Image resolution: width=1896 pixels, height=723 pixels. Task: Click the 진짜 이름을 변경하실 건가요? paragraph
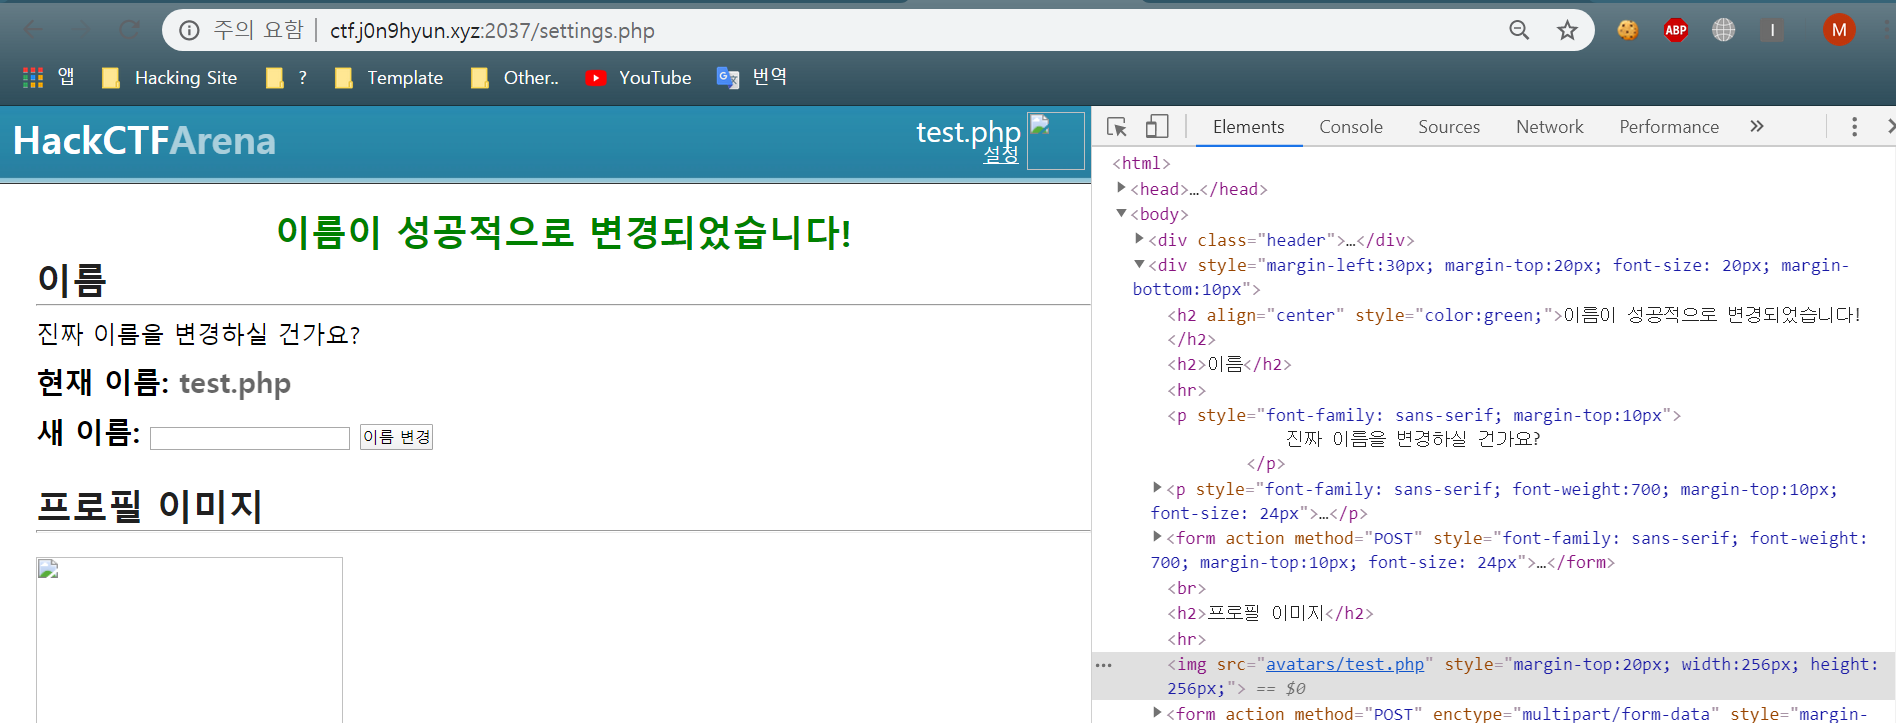click(198, 334)
